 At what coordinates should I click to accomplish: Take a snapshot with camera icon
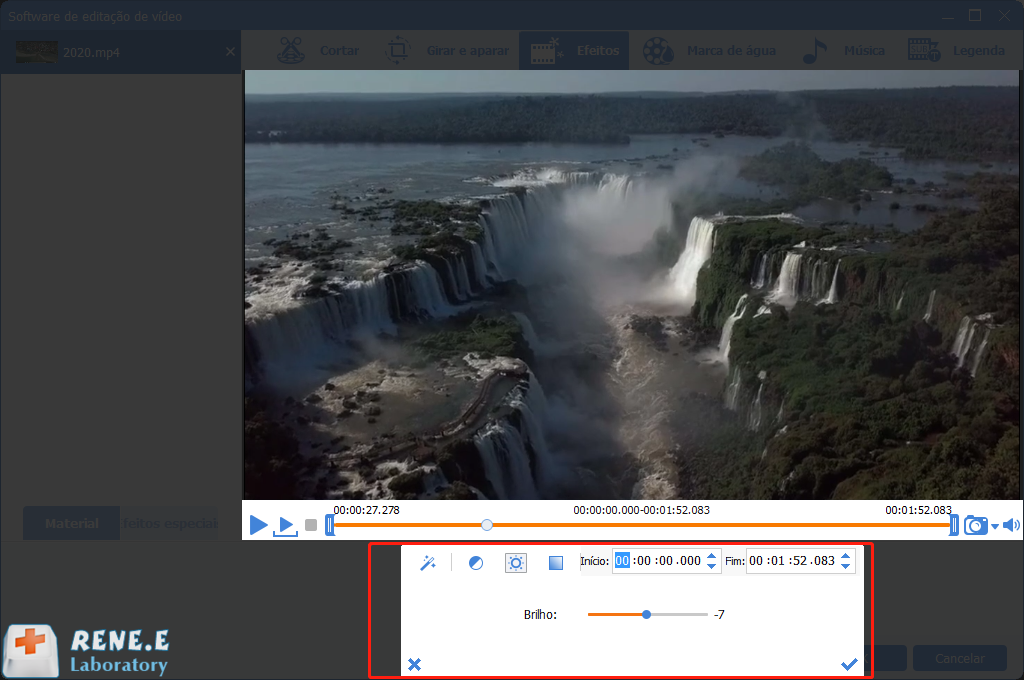point(976,525)
